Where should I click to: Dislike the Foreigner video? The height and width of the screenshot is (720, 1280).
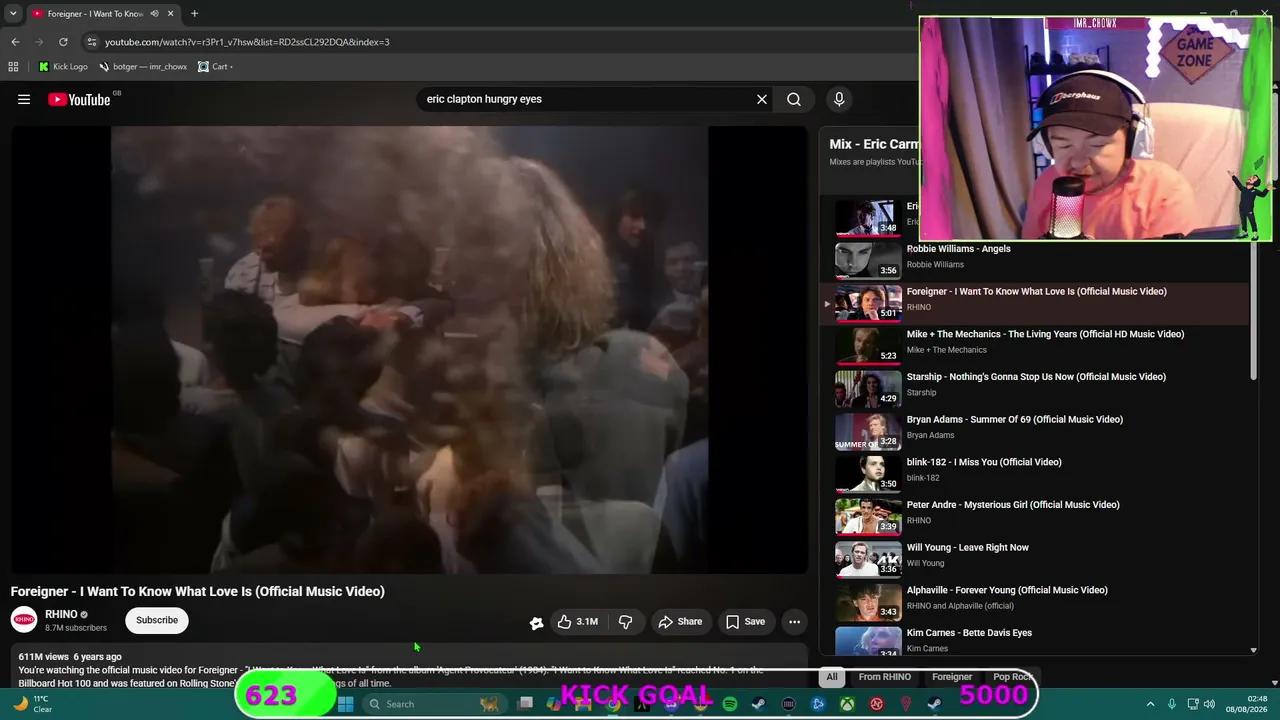click(625, 622)
